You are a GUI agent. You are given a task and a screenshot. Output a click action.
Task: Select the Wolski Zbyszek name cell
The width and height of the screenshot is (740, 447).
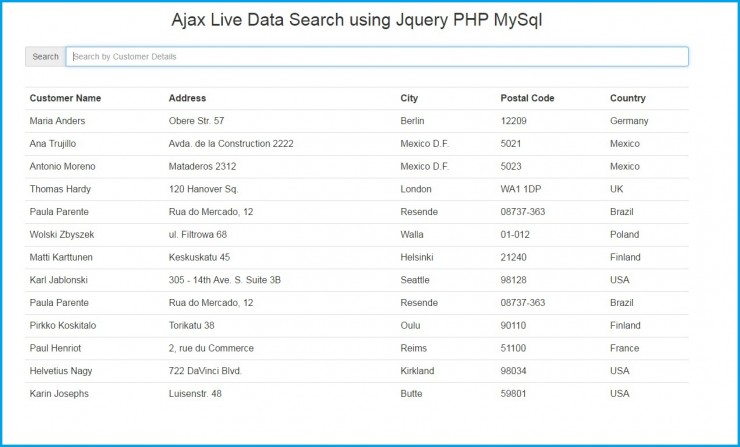pos(62,235)
